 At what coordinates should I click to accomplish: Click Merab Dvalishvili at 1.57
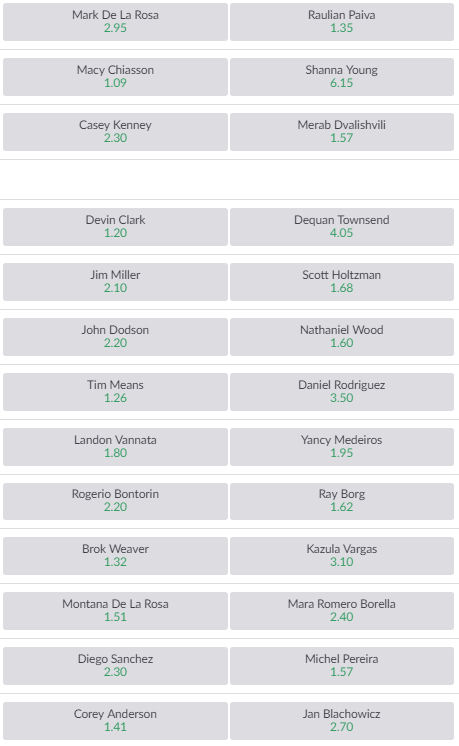(342, 132)
